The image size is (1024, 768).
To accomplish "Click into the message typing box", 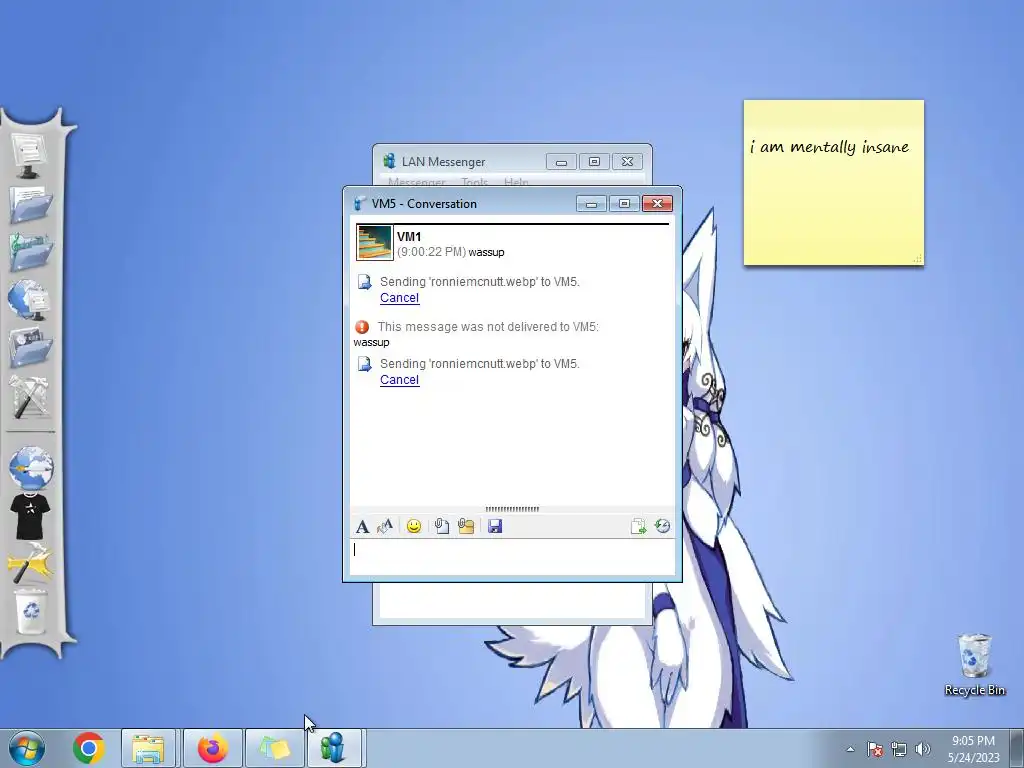I will [512, 557].
